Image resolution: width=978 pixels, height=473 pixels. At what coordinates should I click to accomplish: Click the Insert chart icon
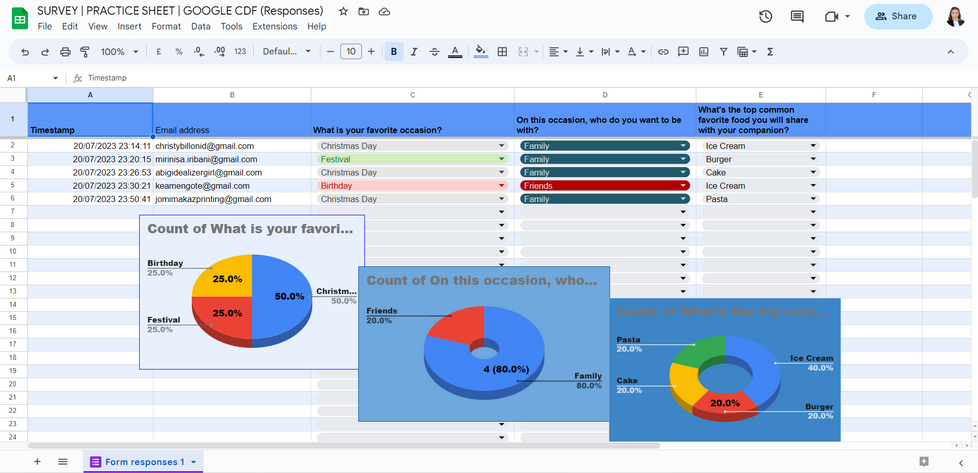coord(704,52)
